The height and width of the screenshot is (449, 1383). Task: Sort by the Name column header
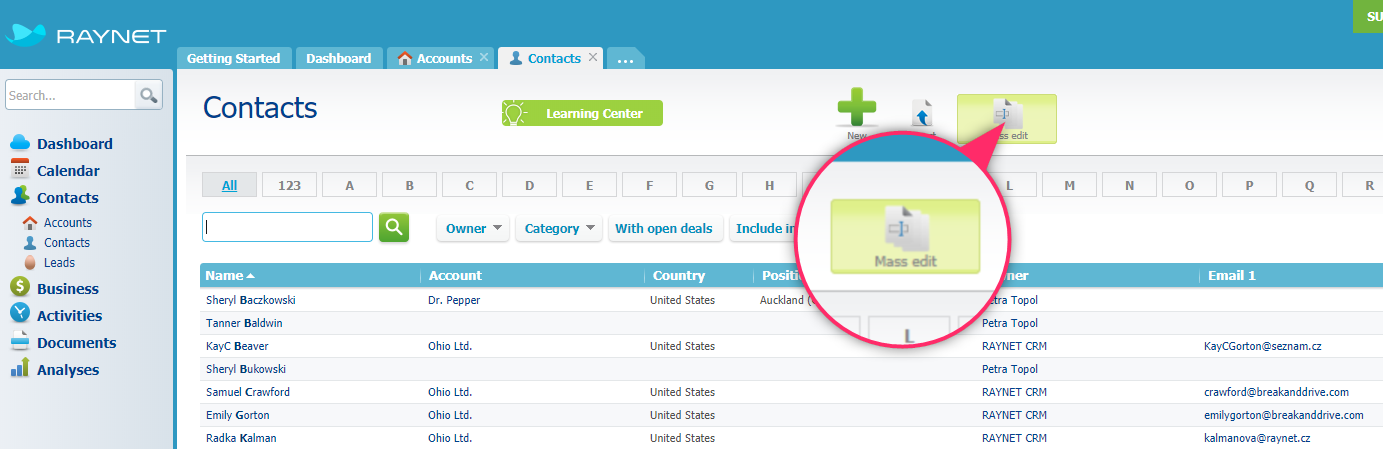310,275
